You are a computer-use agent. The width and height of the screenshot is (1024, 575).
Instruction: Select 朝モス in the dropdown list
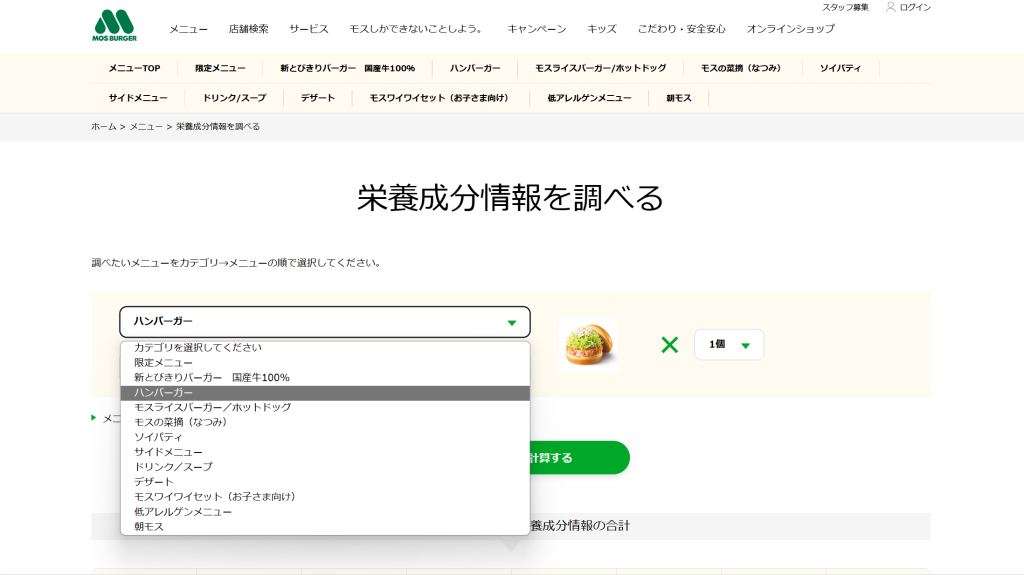[x=149, y=526]
